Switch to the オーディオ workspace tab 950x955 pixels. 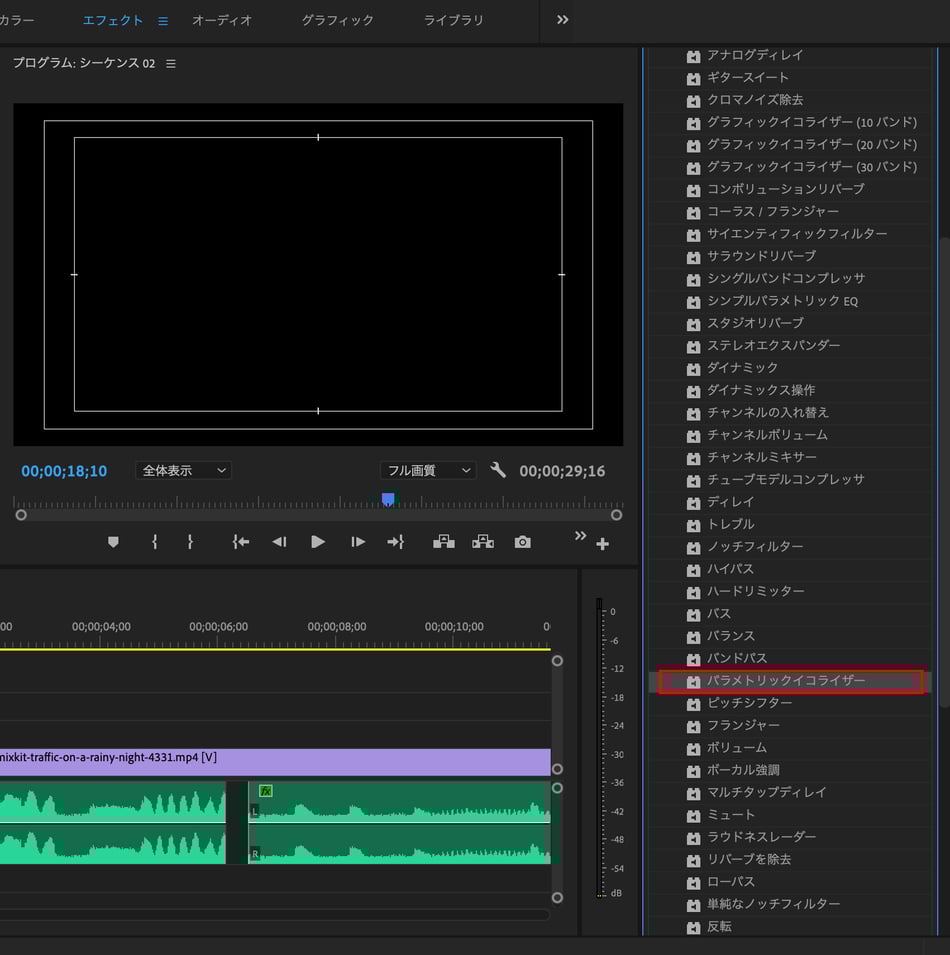click(x=222, y=20)
